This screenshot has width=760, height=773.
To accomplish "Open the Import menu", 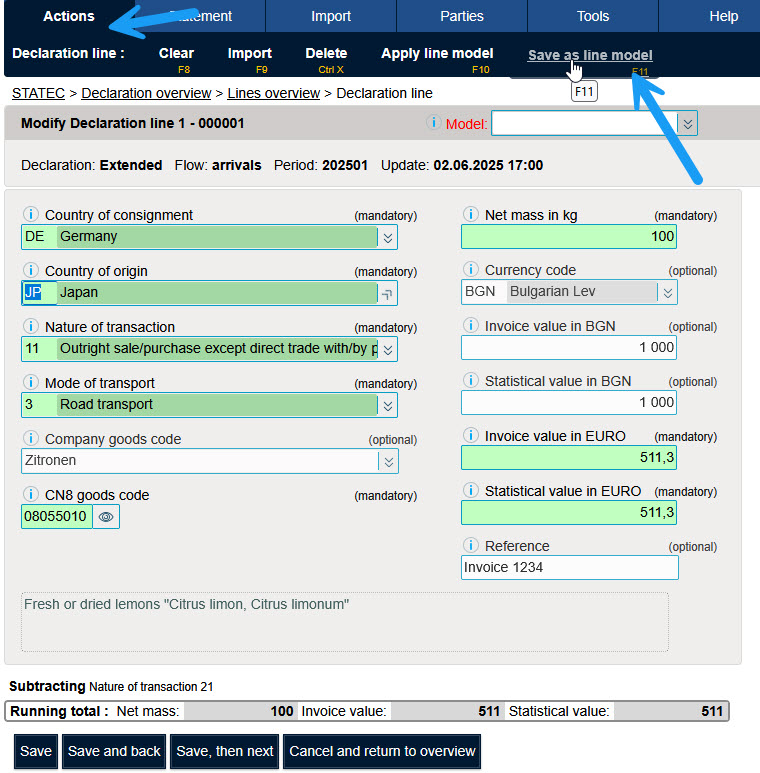I will pos(330,16).
